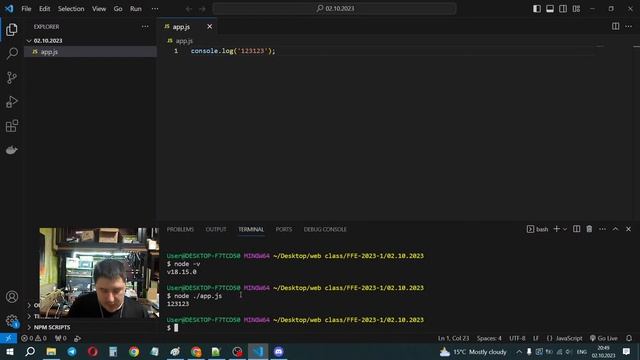Open the Explorer view in activity bar
The width and height of the screenshot is (640, 360).
coord(12,30)
